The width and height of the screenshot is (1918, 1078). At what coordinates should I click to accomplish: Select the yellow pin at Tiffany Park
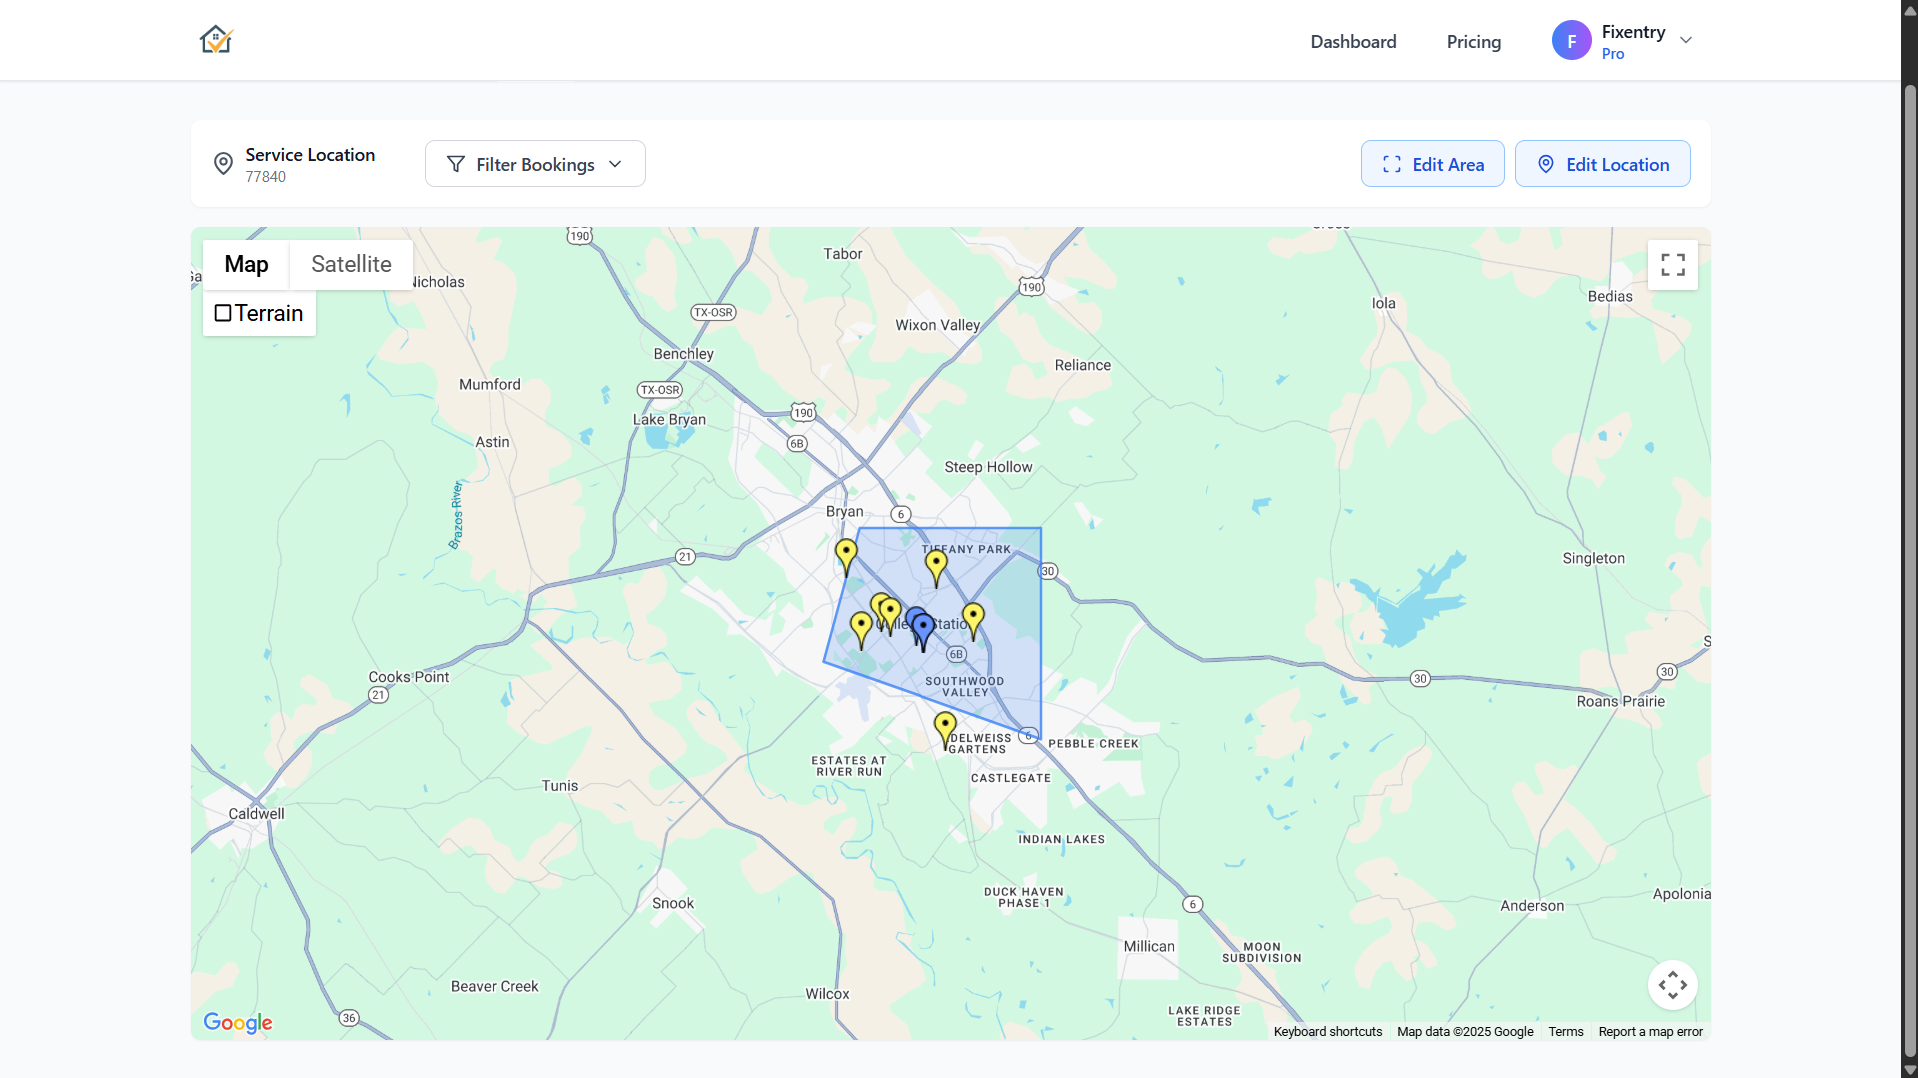tap(936, 567)
